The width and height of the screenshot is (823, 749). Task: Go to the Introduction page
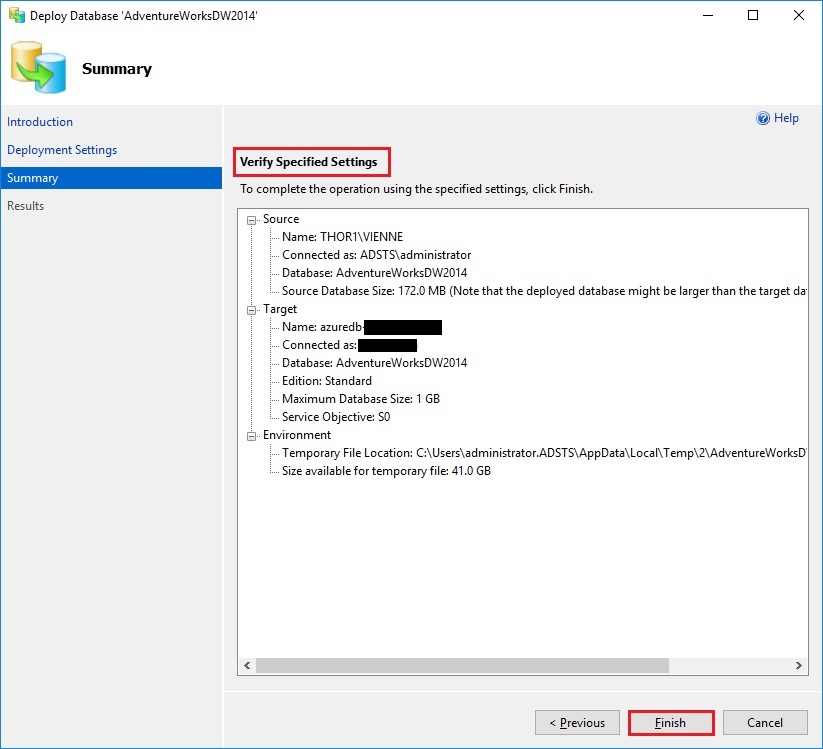[x=40, y=122]
